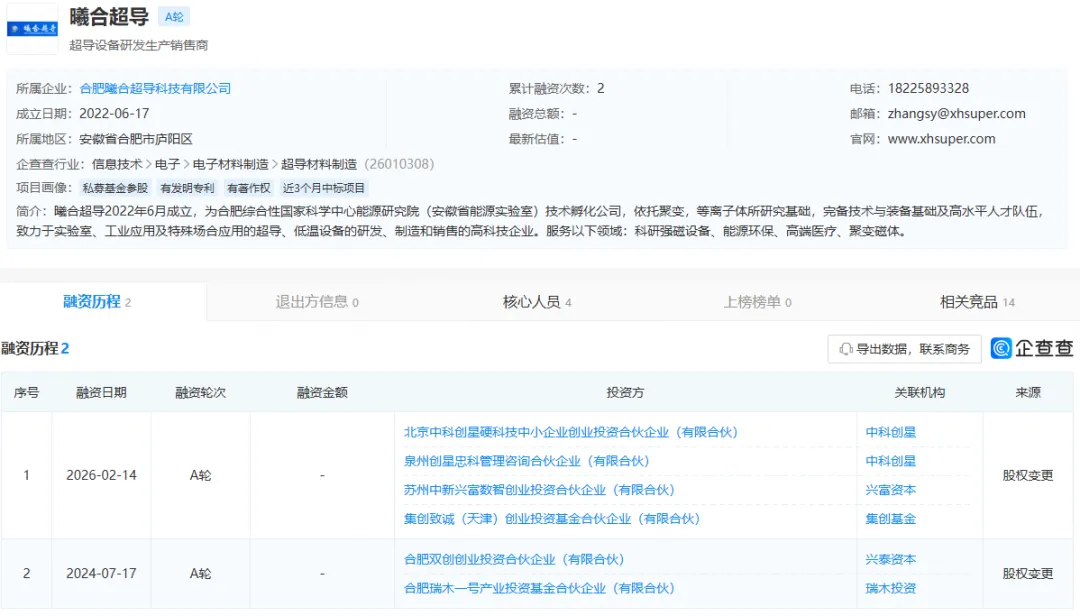Click 股权变更 source in the 2024-07-17 row
This screenshot has height=616, width=1080.
(1028, 573)
